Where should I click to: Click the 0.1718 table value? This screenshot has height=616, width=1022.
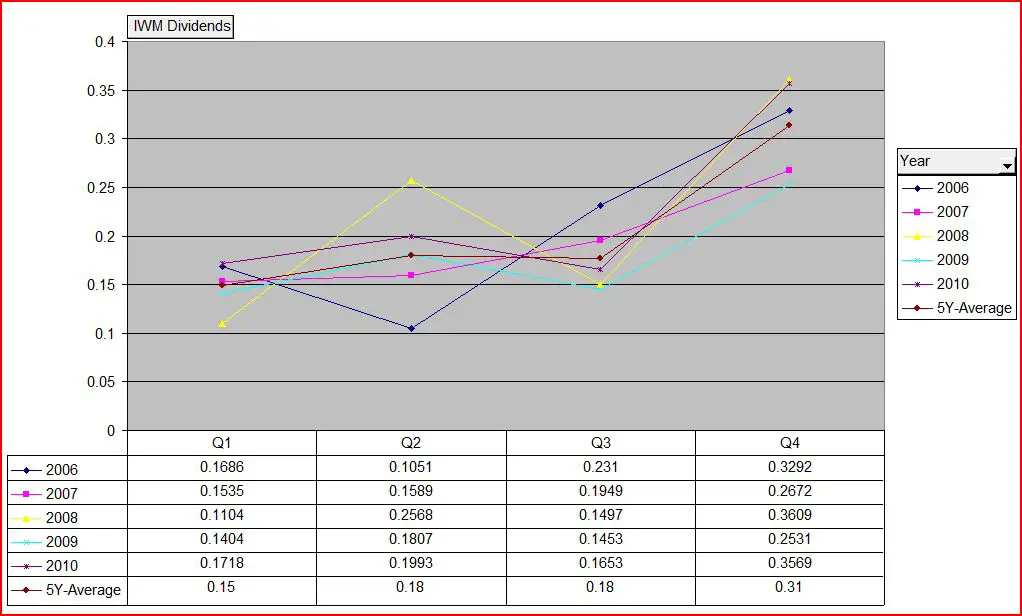222,563
